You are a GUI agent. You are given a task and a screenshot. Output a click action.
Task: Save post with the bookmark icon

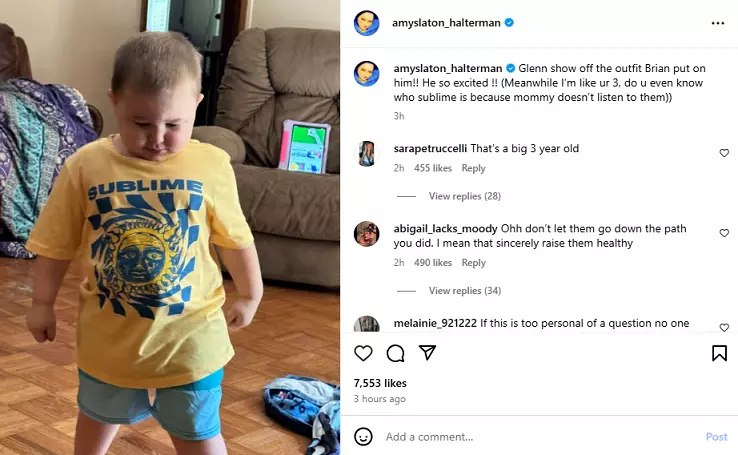[x=719, y=353]
